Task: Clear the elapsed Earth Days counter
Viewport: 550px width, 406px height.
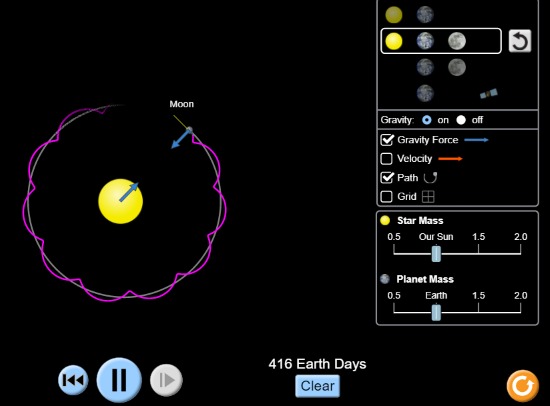Action: [x=317, y=386]
